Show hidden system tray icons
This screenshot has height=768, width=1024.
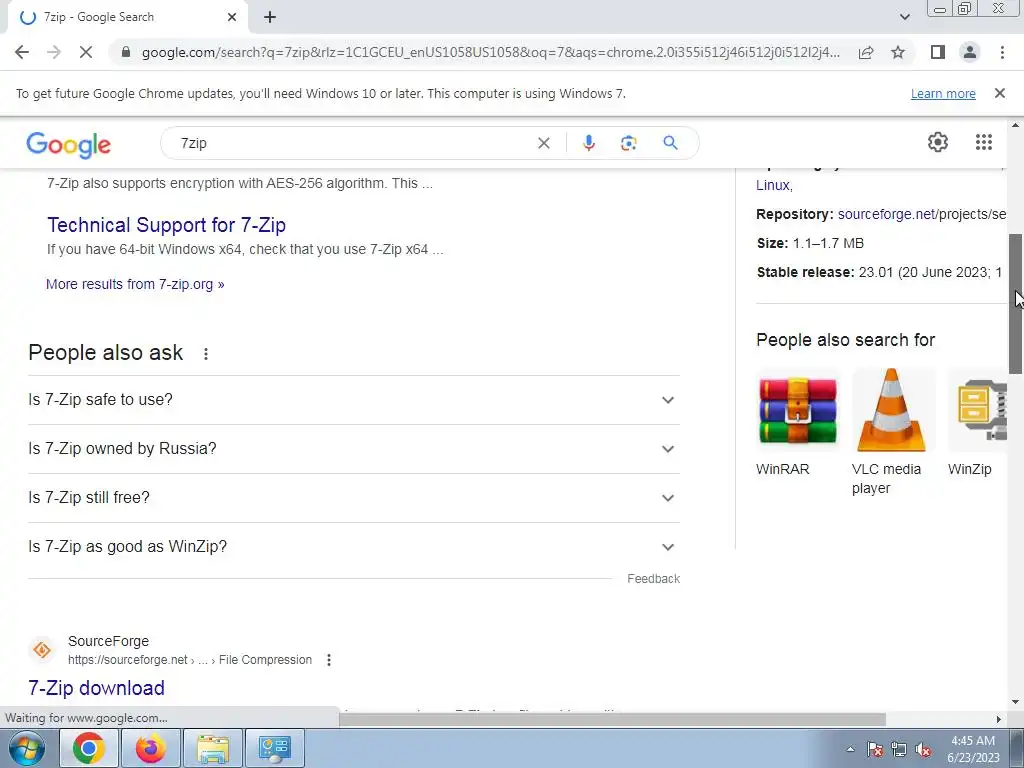pos(850,749)
